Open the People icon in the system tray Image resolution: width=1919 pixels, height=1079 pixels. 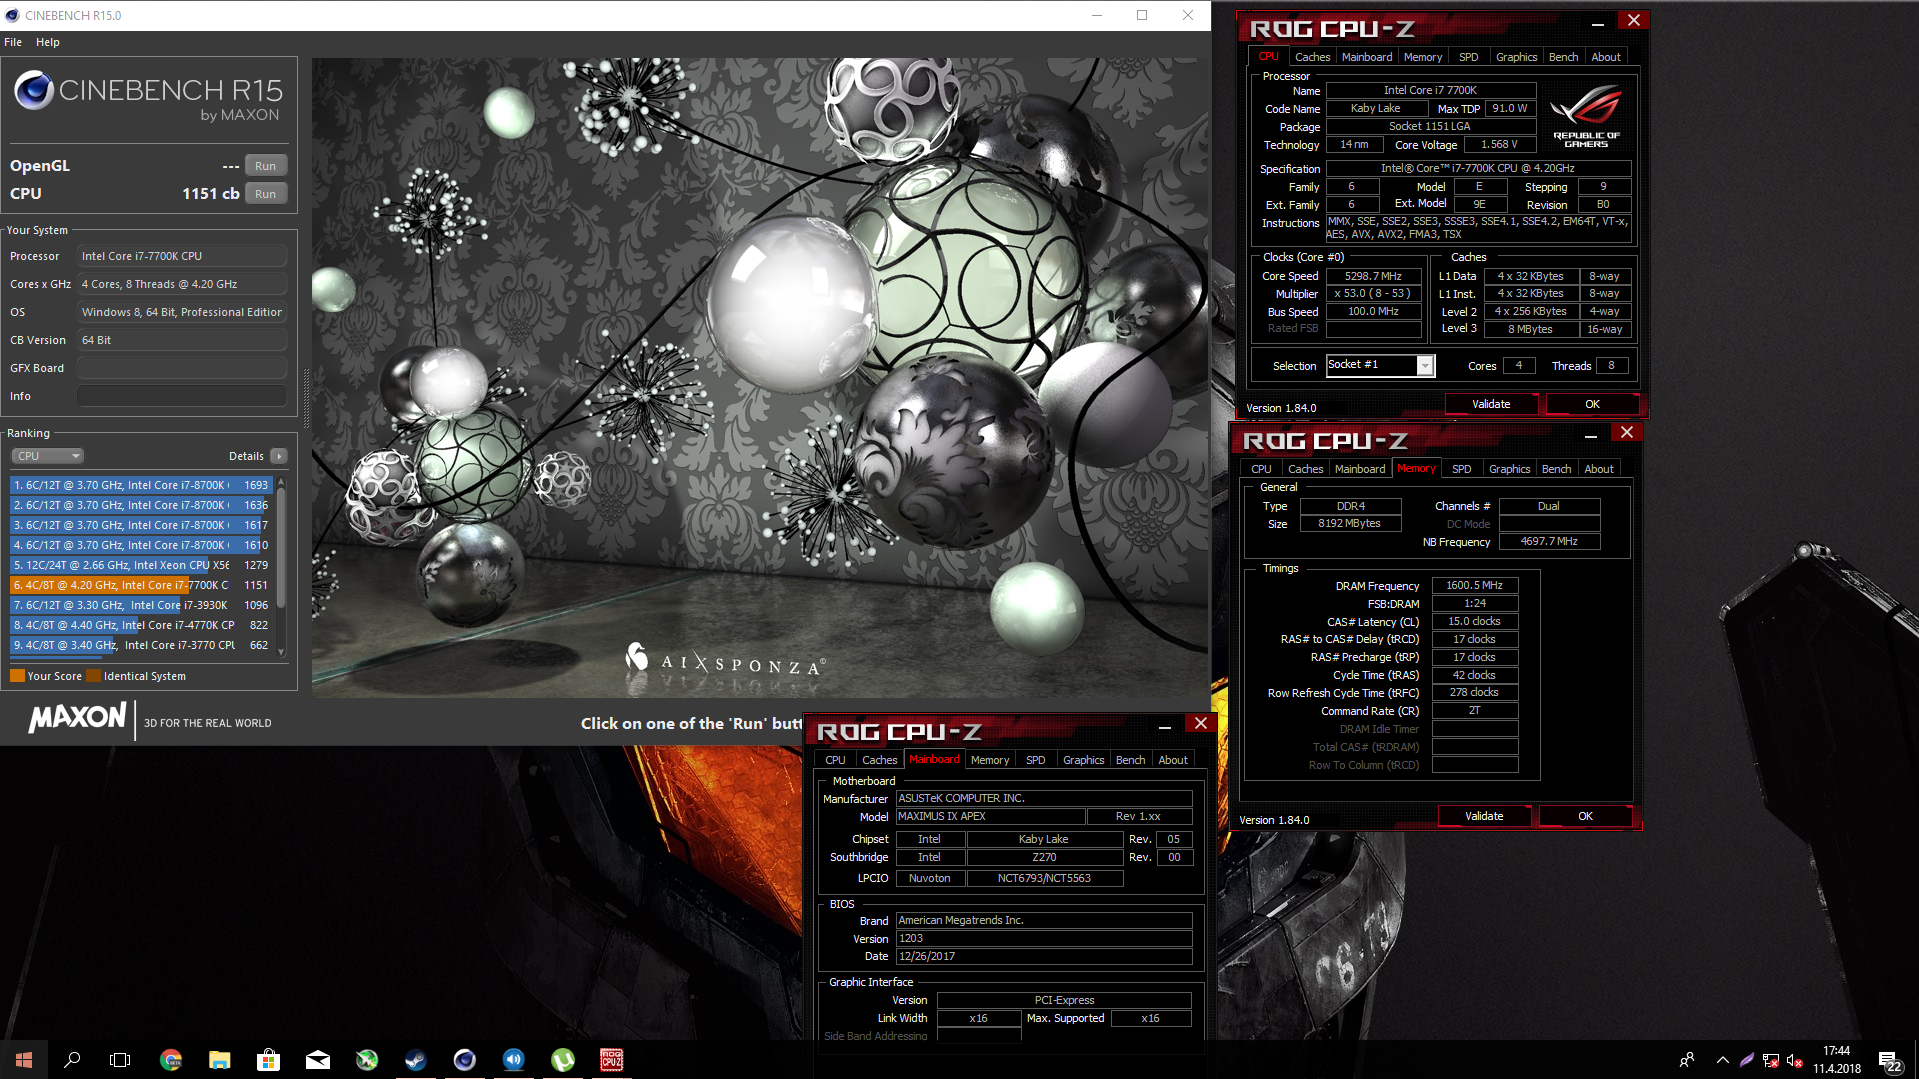click(1687, 1060)
